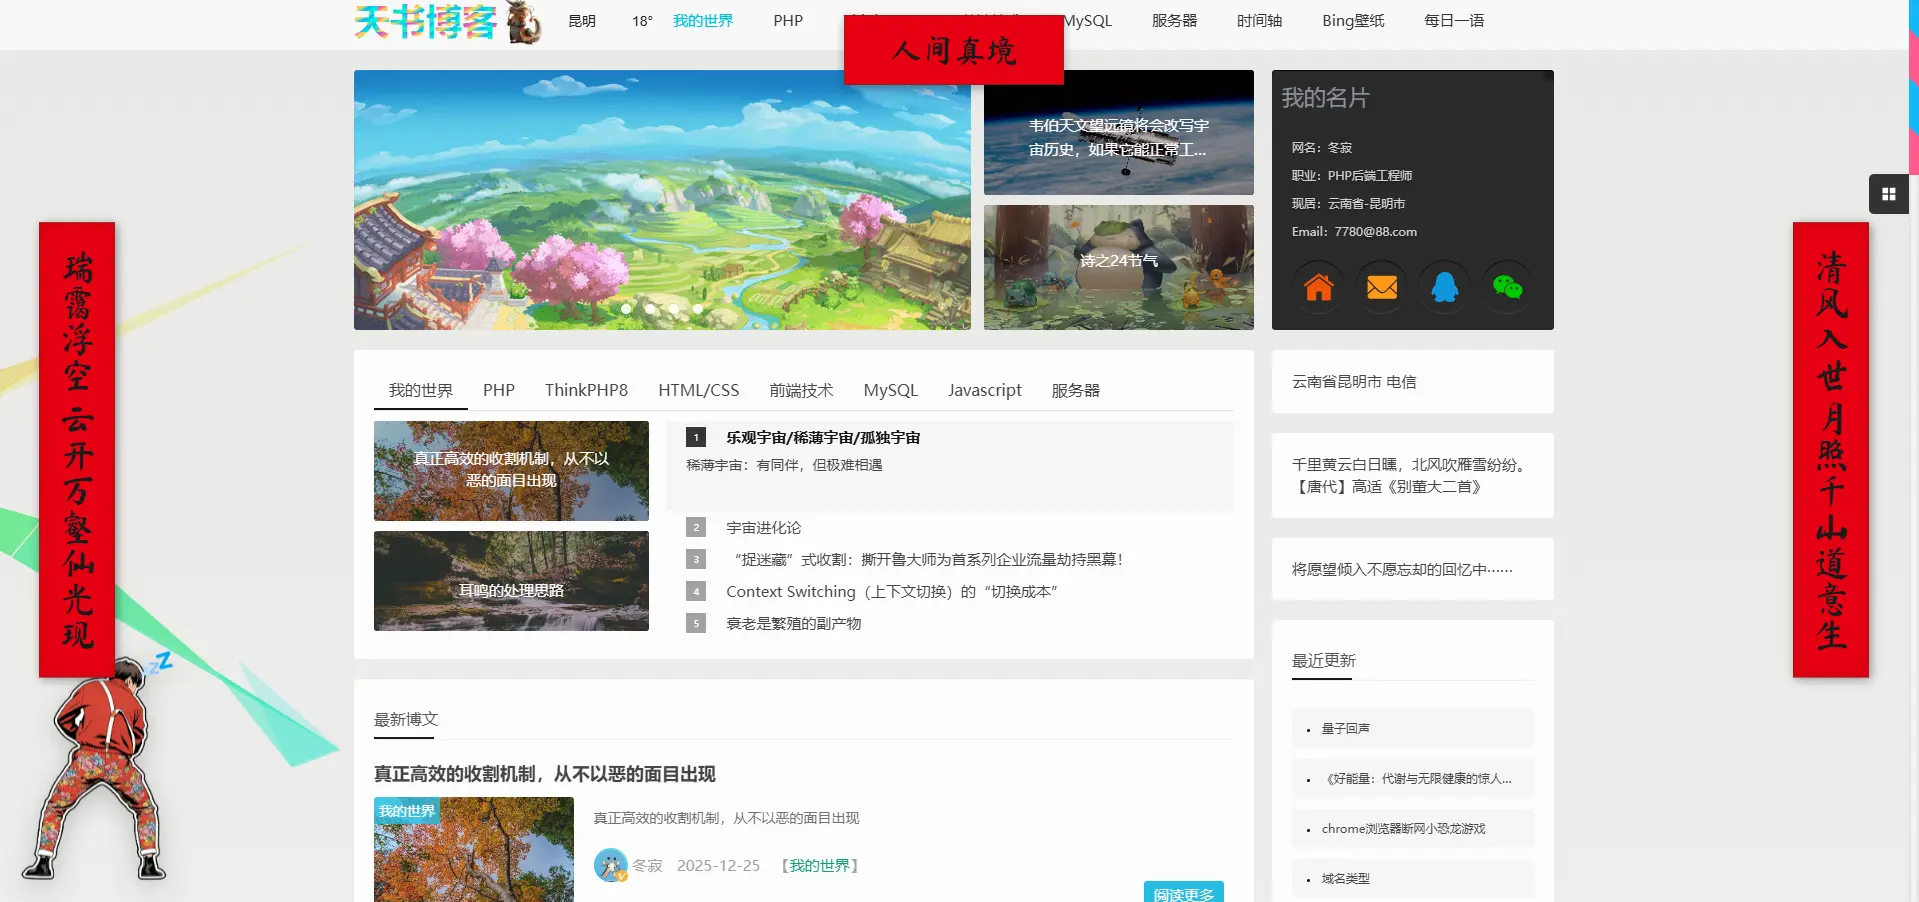Open the 每日一语 navigation item

[1454, 20]
